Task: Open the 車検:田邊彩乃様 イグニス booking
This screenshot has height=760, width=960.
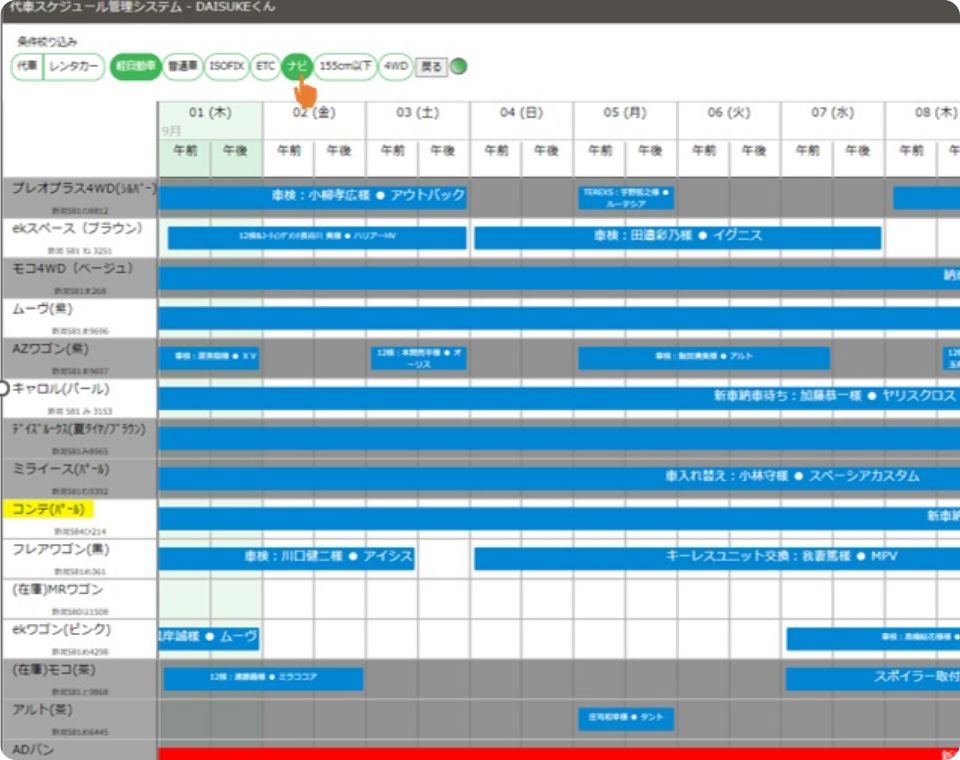Action: [x=678, y=238]
